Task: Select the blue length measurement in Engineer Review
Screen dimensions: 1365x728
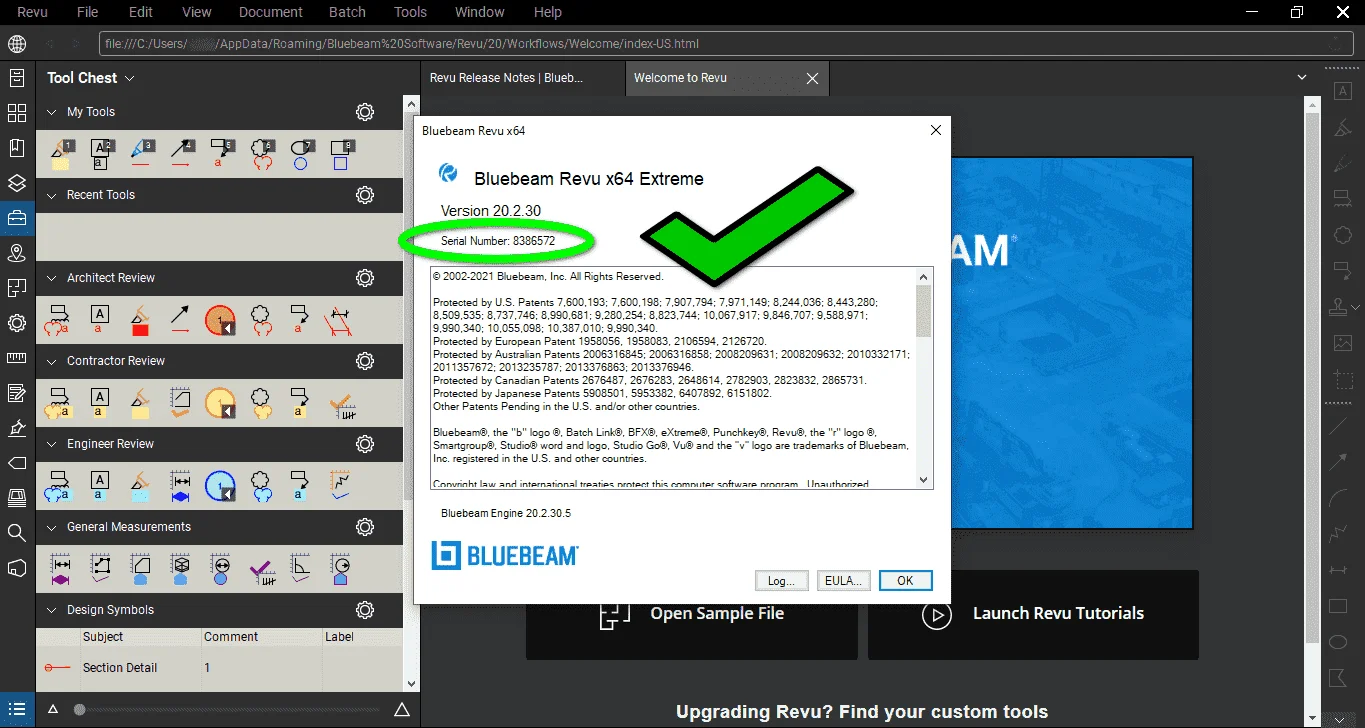Action: pyautogui.click(x=180, y=486)
